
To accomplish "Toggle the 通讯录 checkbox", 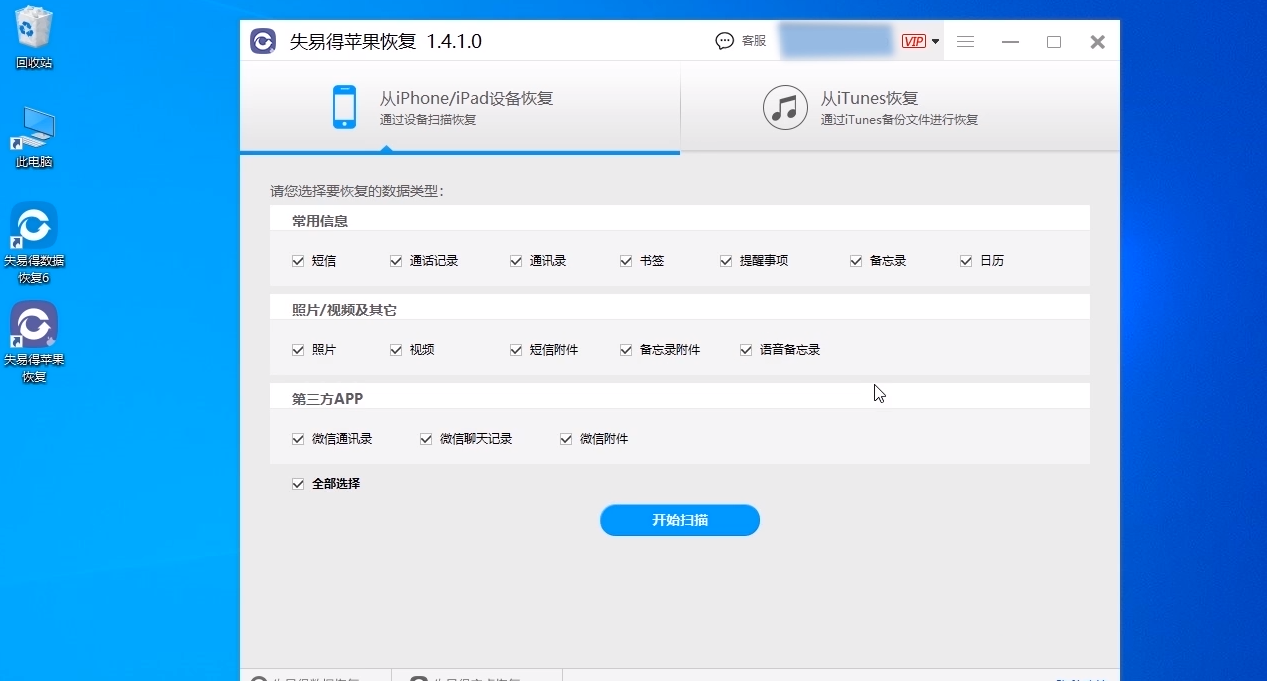I will 516,261.
